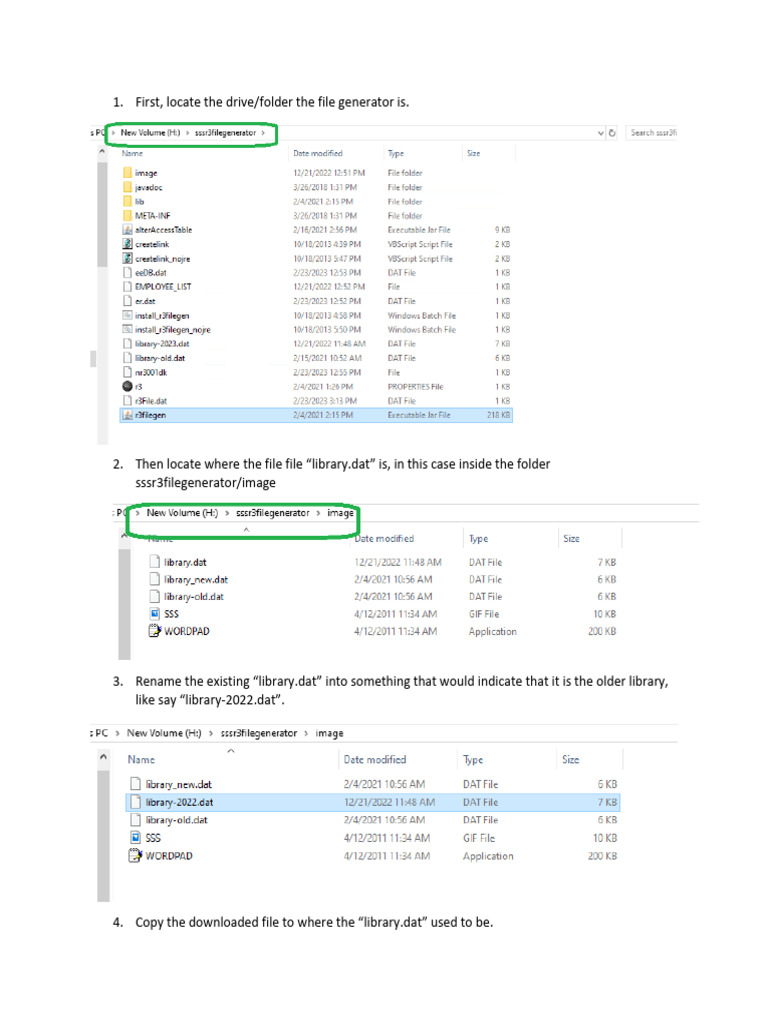Select library-old.dat in the step 2 listing
Image resolution: width=768 pixels, height=1024 pixels.
[x=194, y=596]
